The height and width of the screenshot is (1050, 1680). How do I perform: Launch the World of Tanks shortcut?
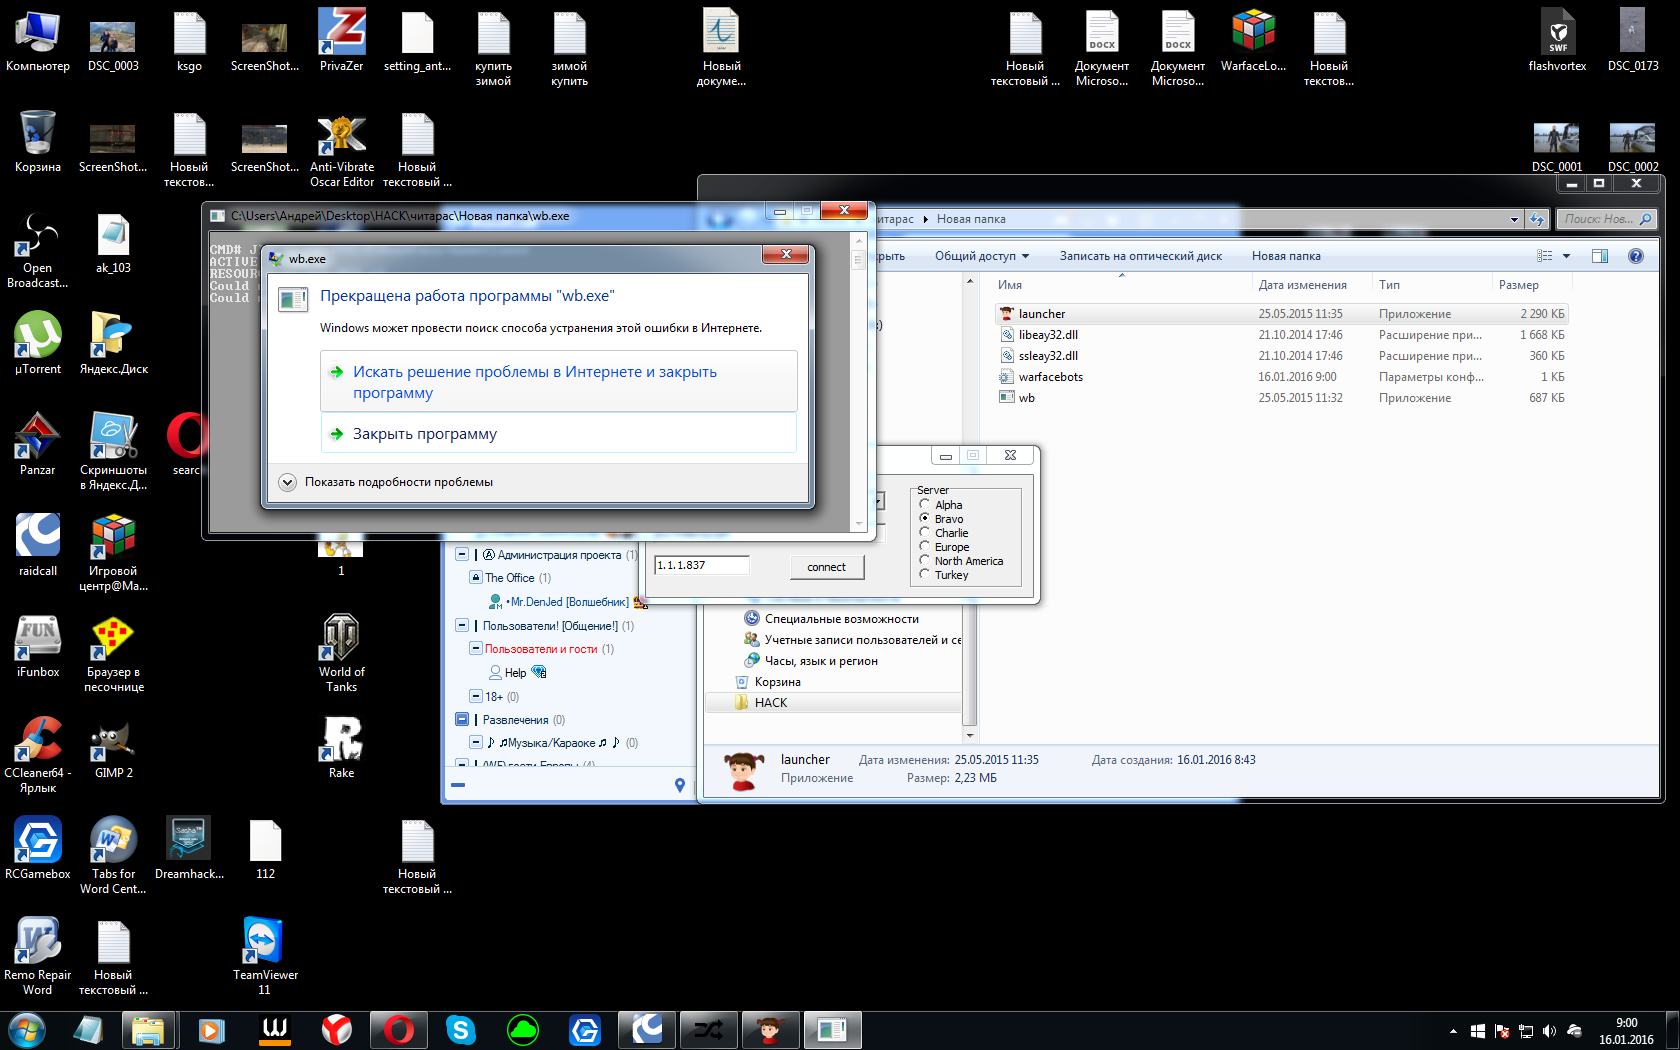[x=341, y=653]
